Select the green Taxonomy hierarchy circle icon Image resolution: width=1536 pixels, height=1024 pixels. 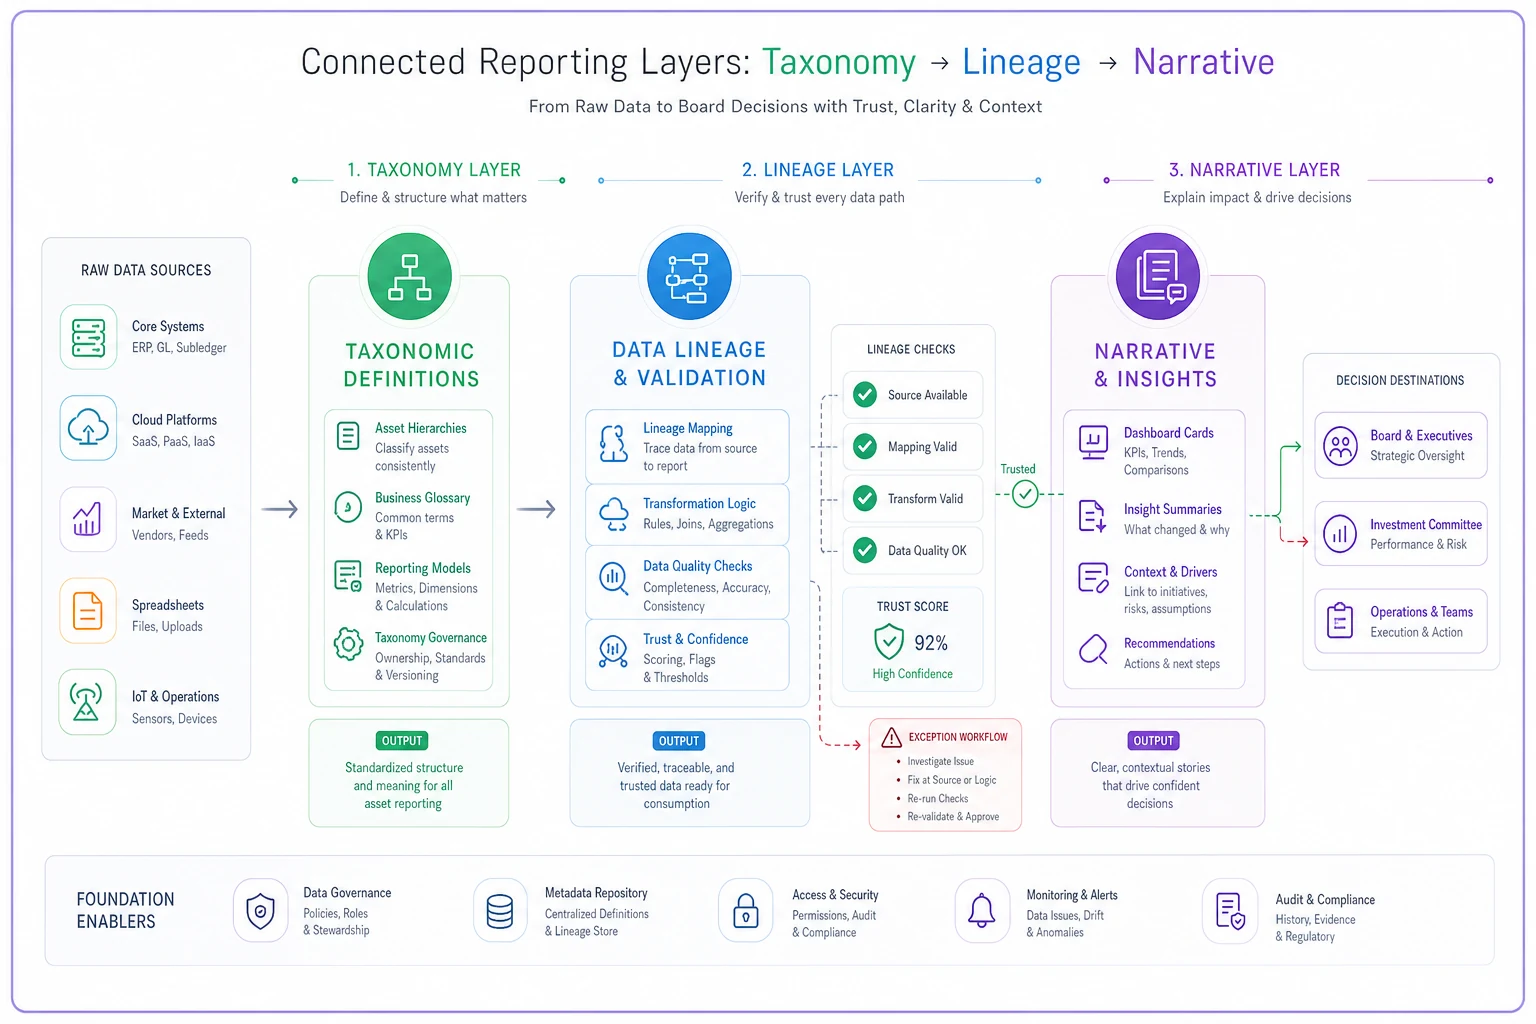[410, 277]
